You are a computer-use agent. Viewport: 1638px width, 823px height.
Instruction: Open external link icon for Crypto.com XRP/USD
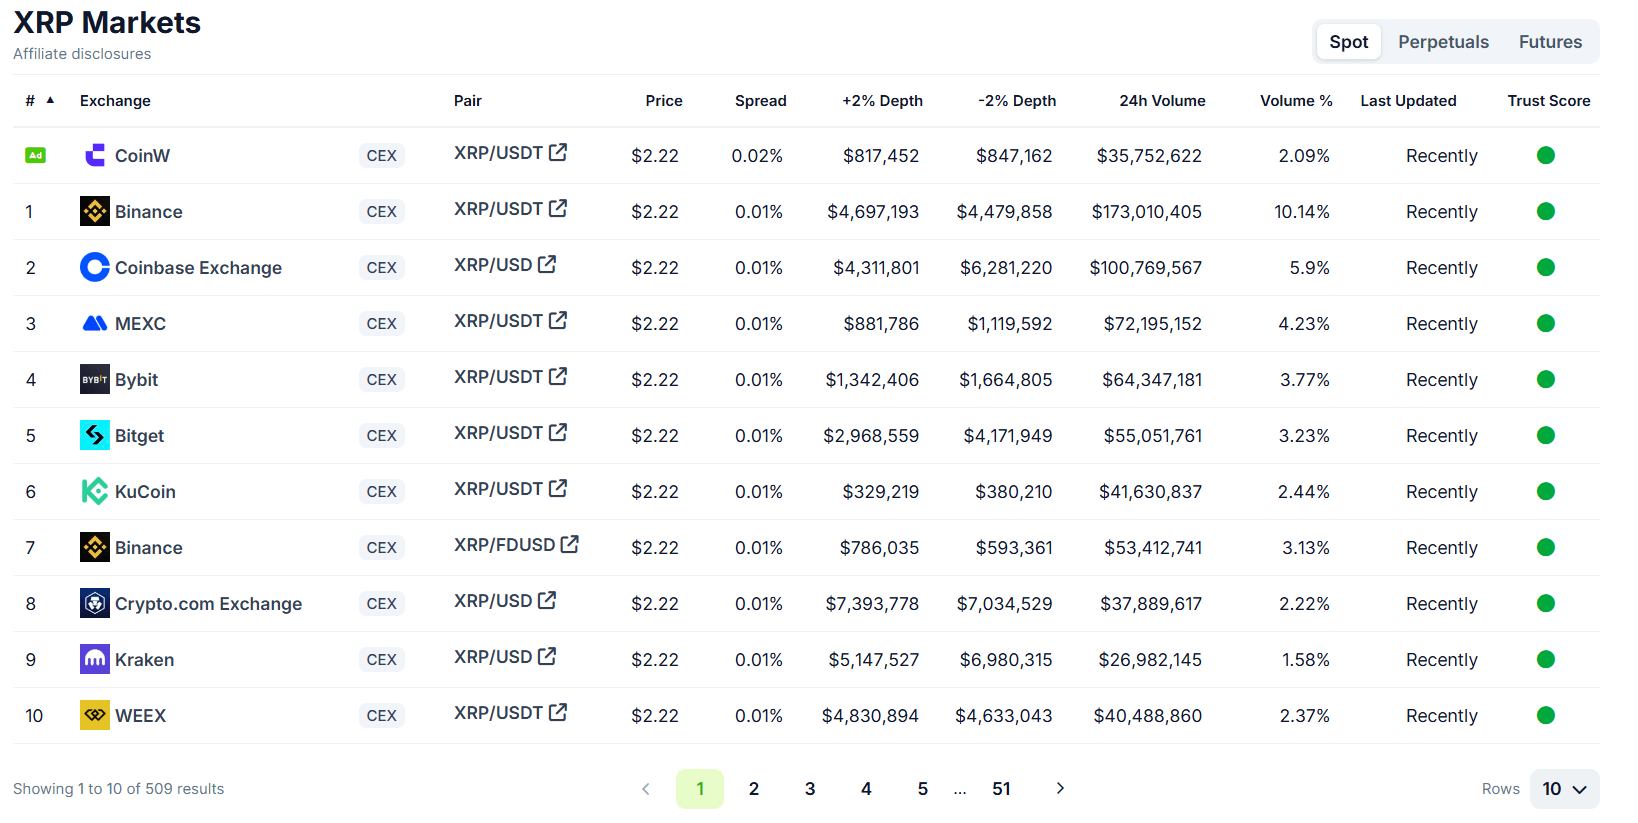point(547,600)
